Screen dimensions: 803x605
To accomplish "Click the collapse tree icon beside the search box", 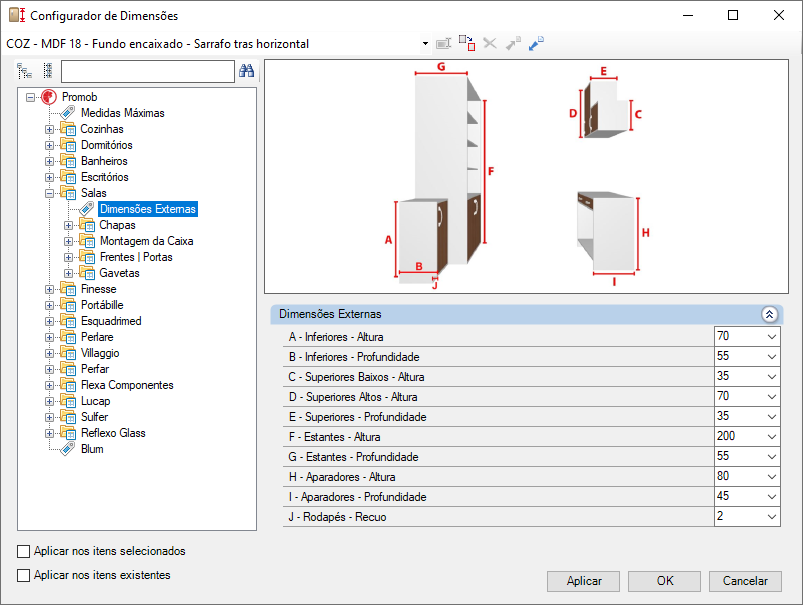I will 48,71.
